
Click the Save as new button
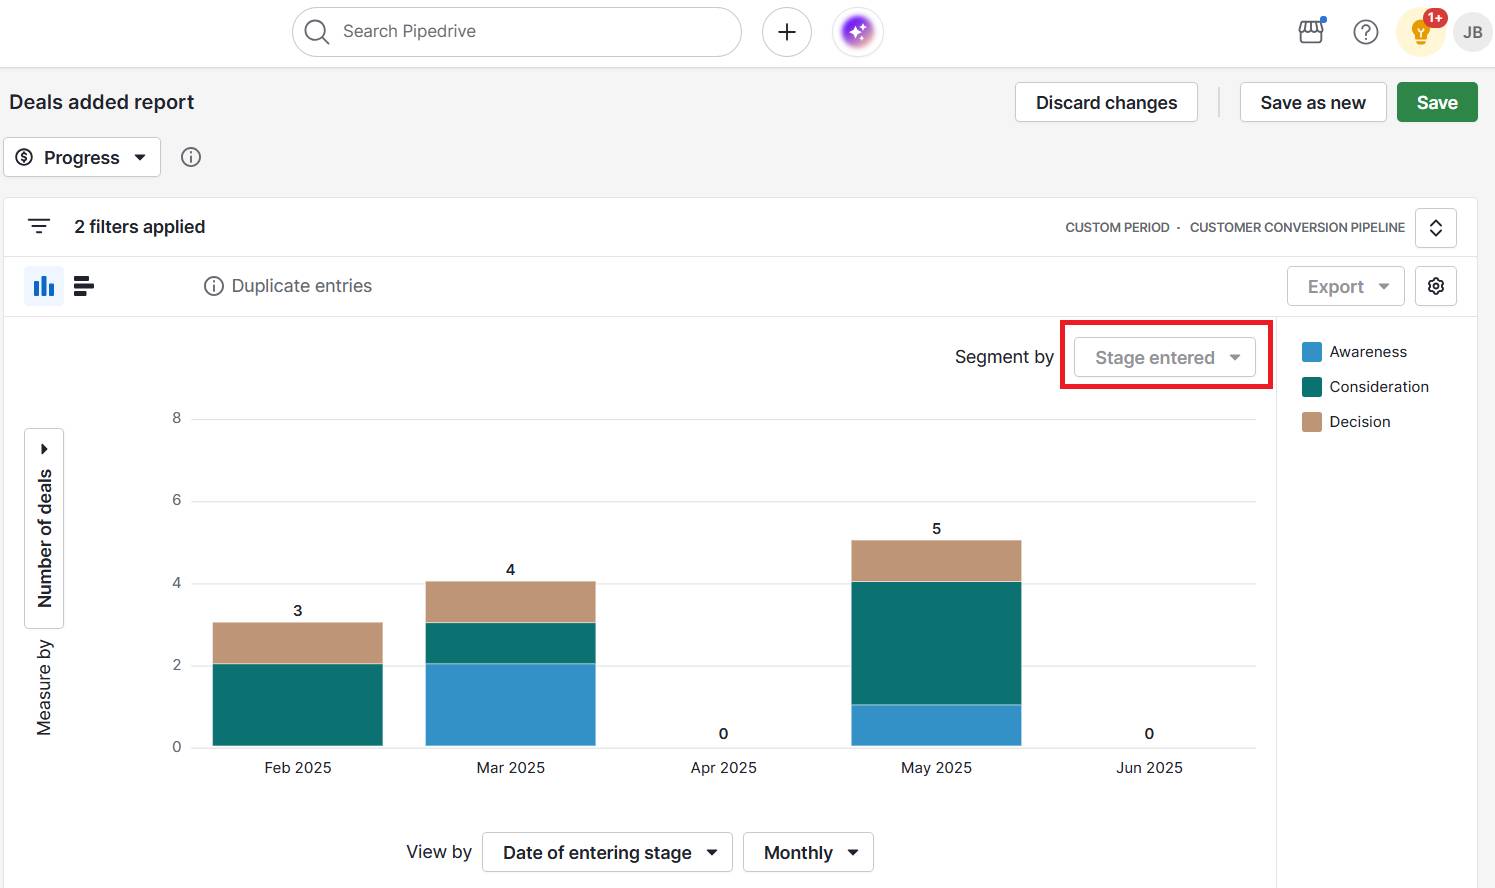[x=1313, y=102]
